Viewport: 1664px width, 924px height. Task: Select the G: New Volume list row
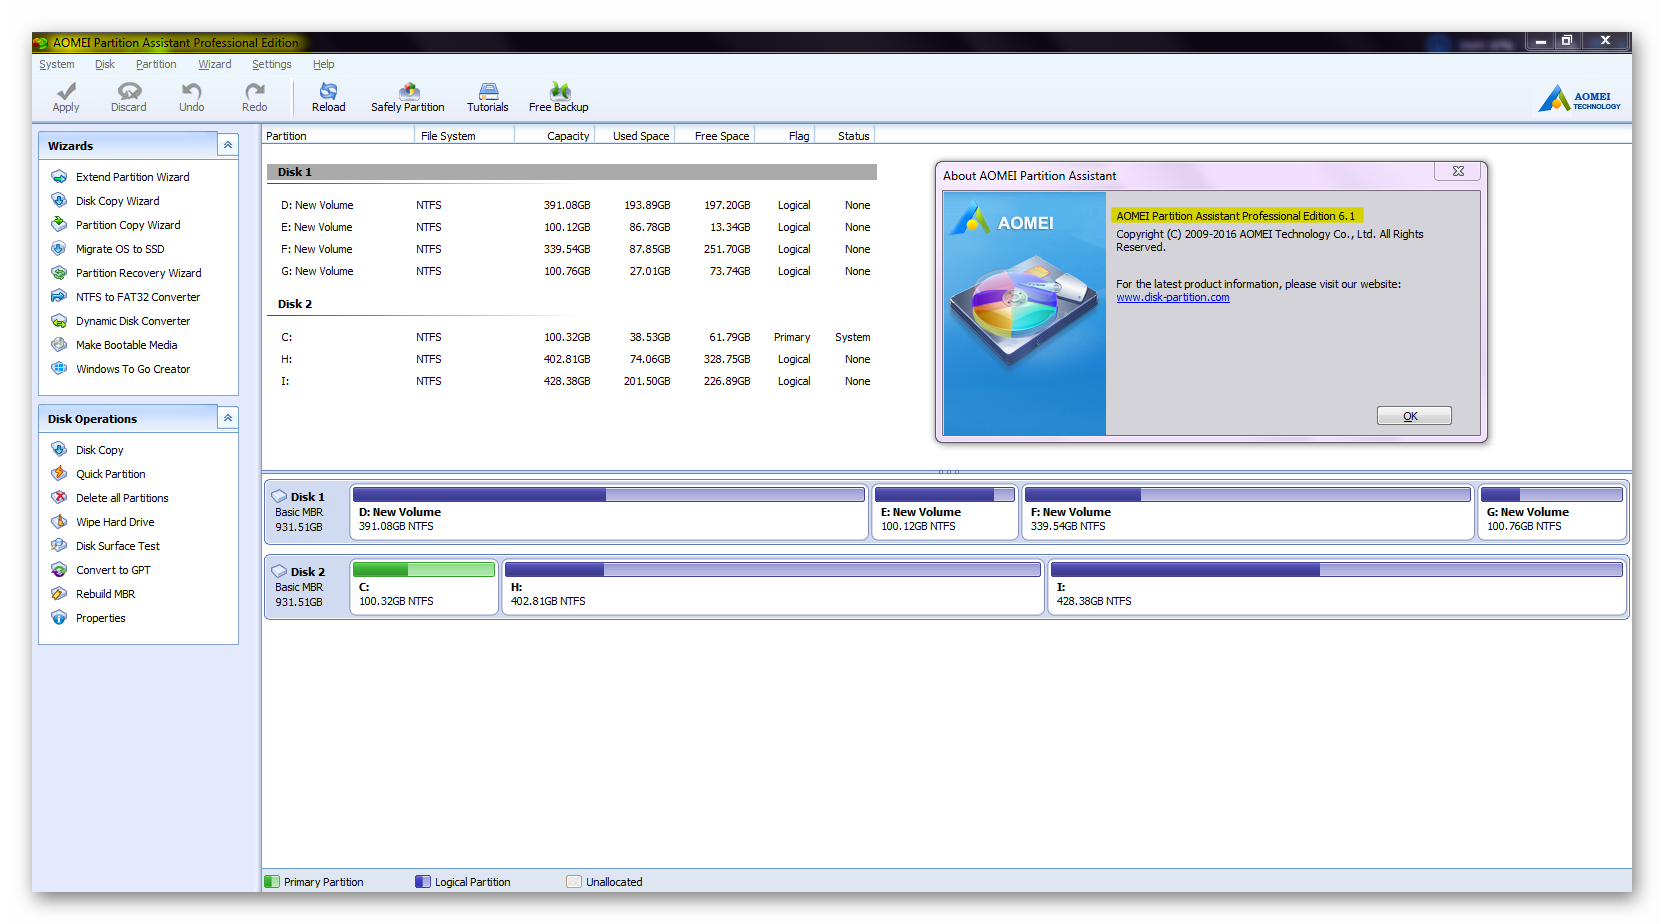[572, 271]
